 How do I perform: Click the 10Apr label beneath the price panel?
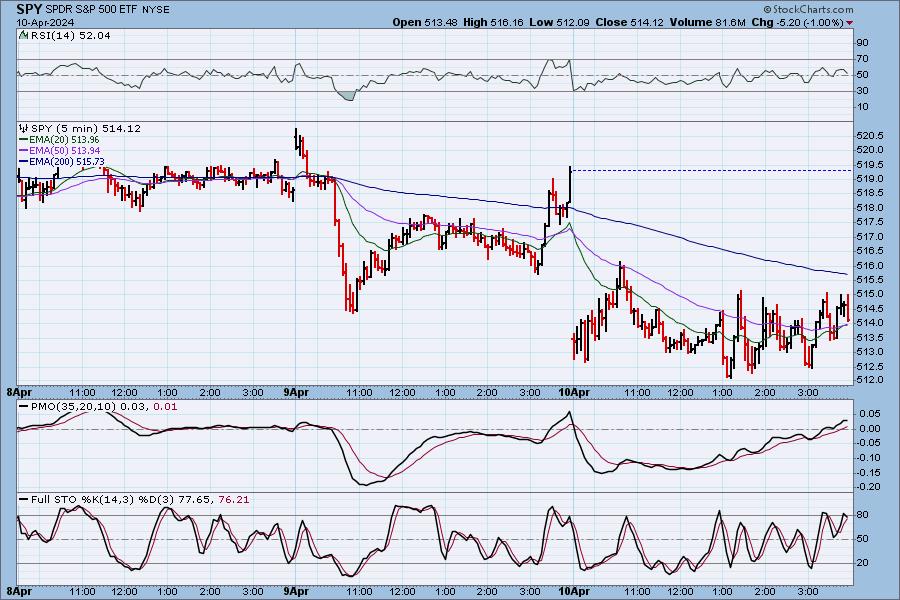pyautogui.click(x=573, y=393)
